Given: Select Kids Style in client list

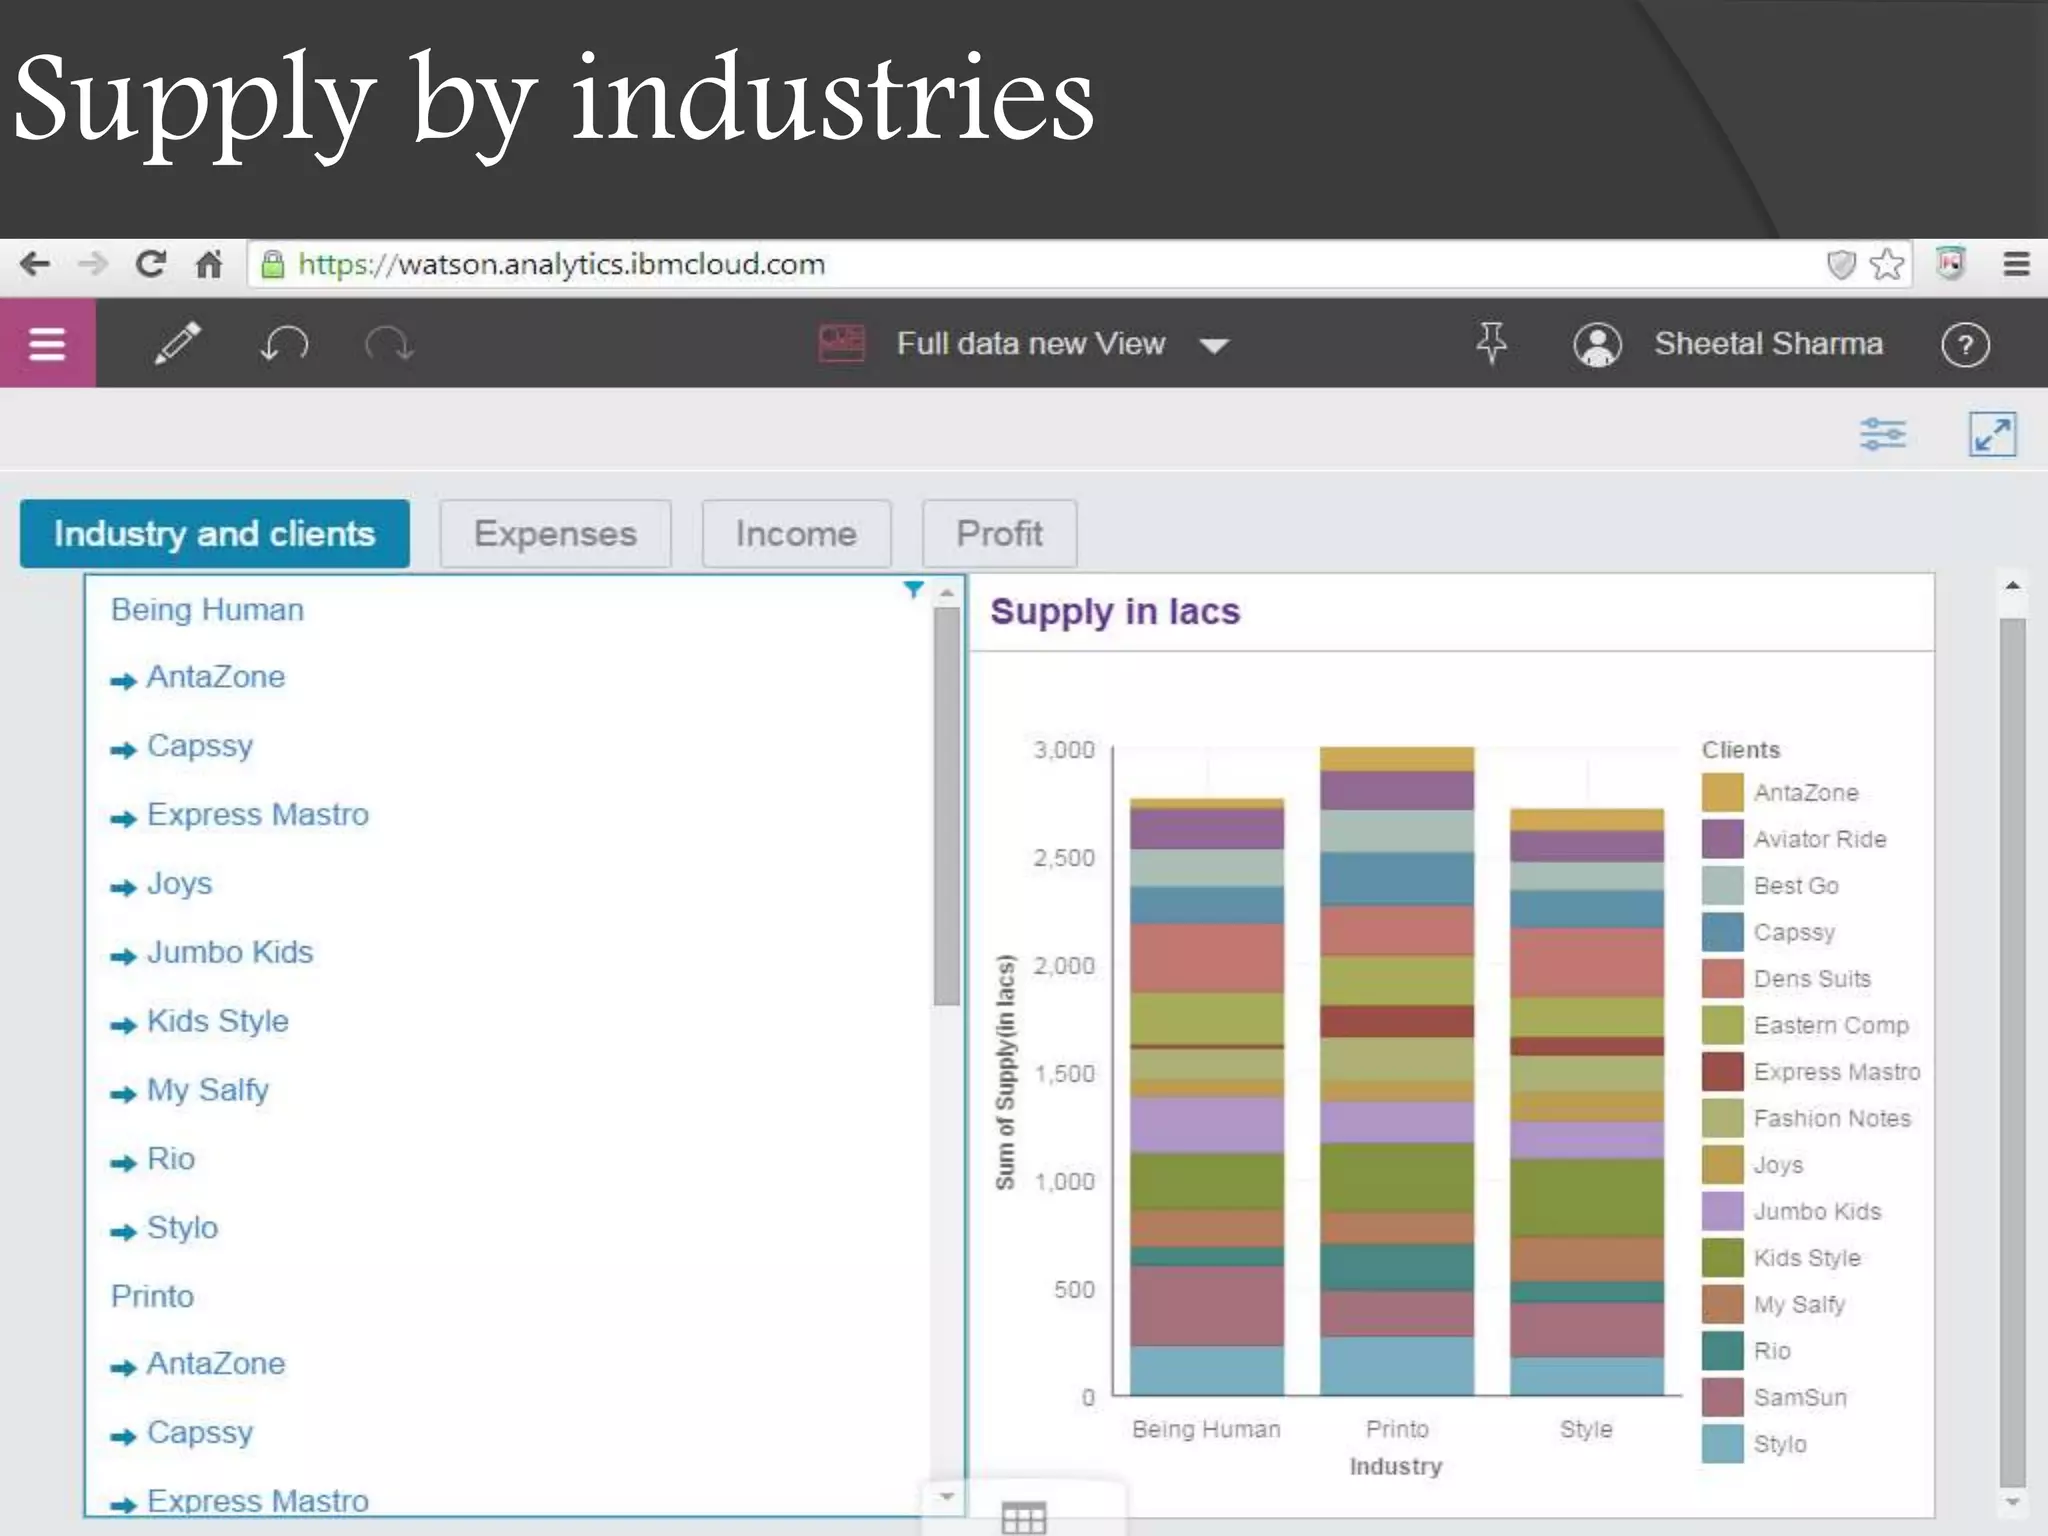Looking at the screenshot, I should [218, 1021].
